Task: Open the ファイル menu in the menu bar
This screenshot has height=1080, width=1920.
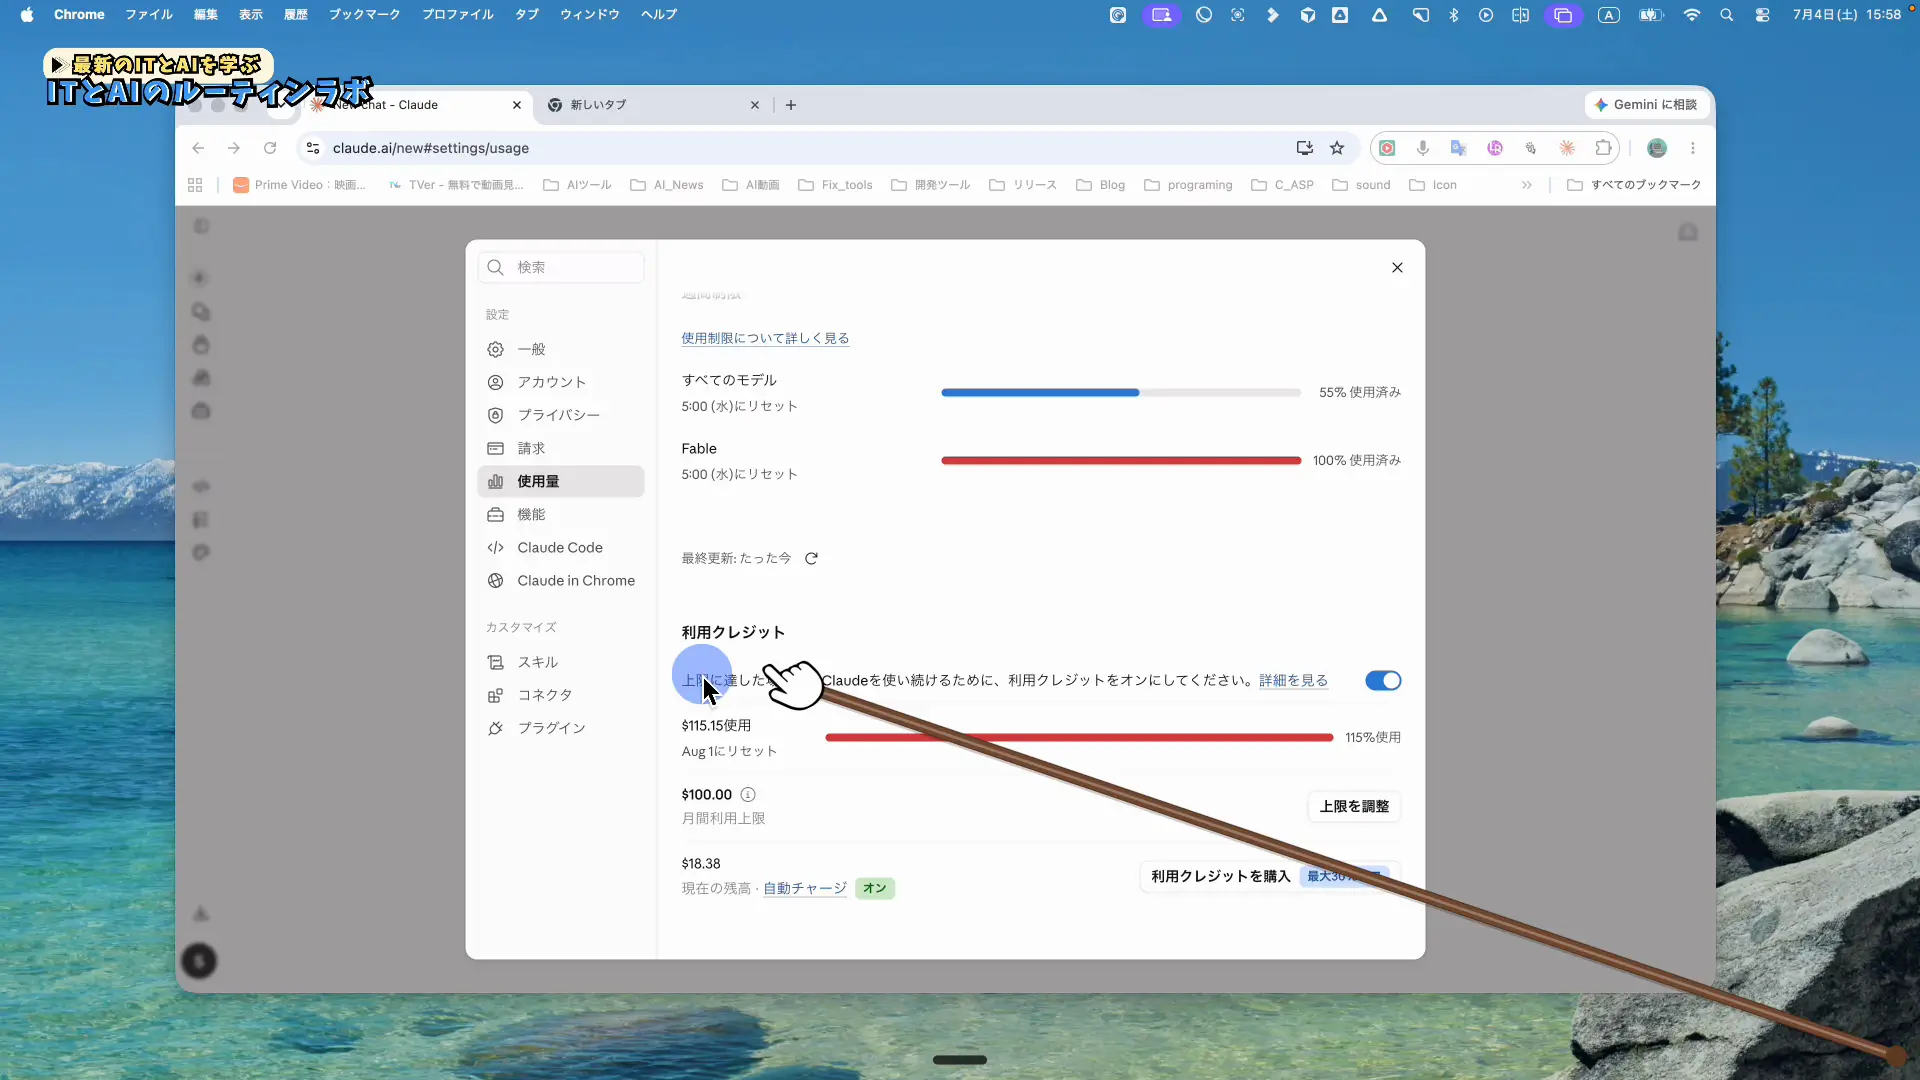Action: click(149, 14)
